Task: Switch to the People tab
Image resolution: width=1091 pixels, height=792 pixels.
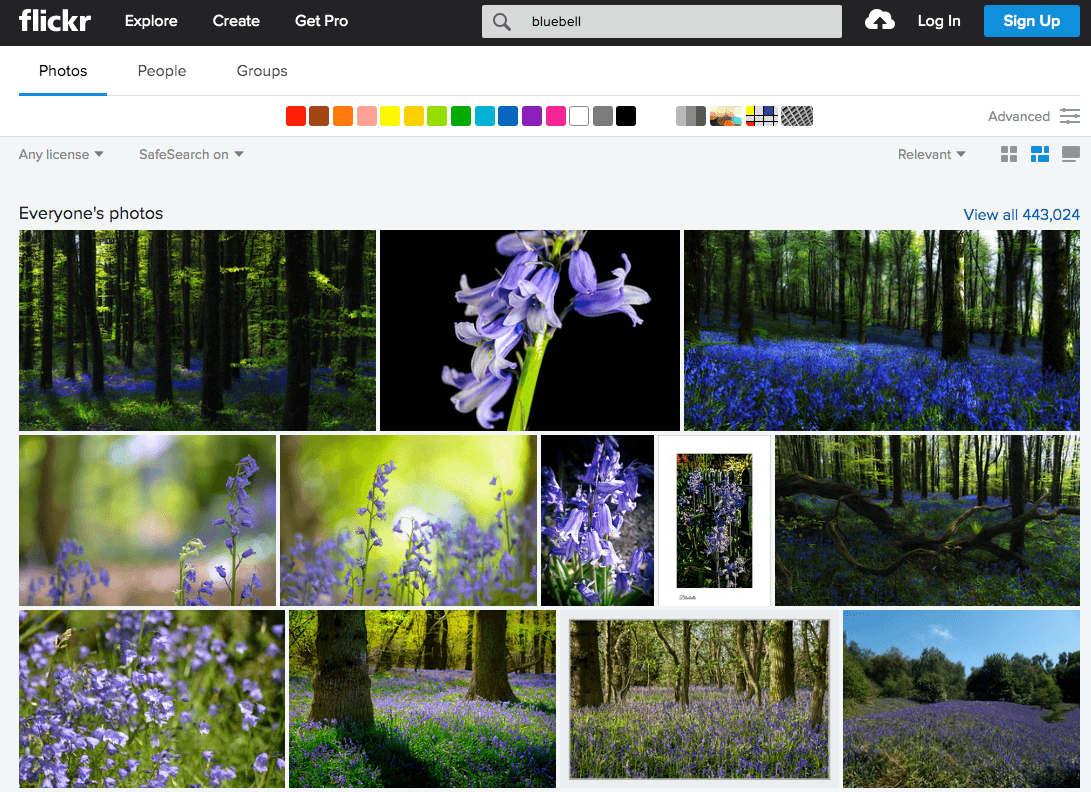Action: [x=162, y=71]
